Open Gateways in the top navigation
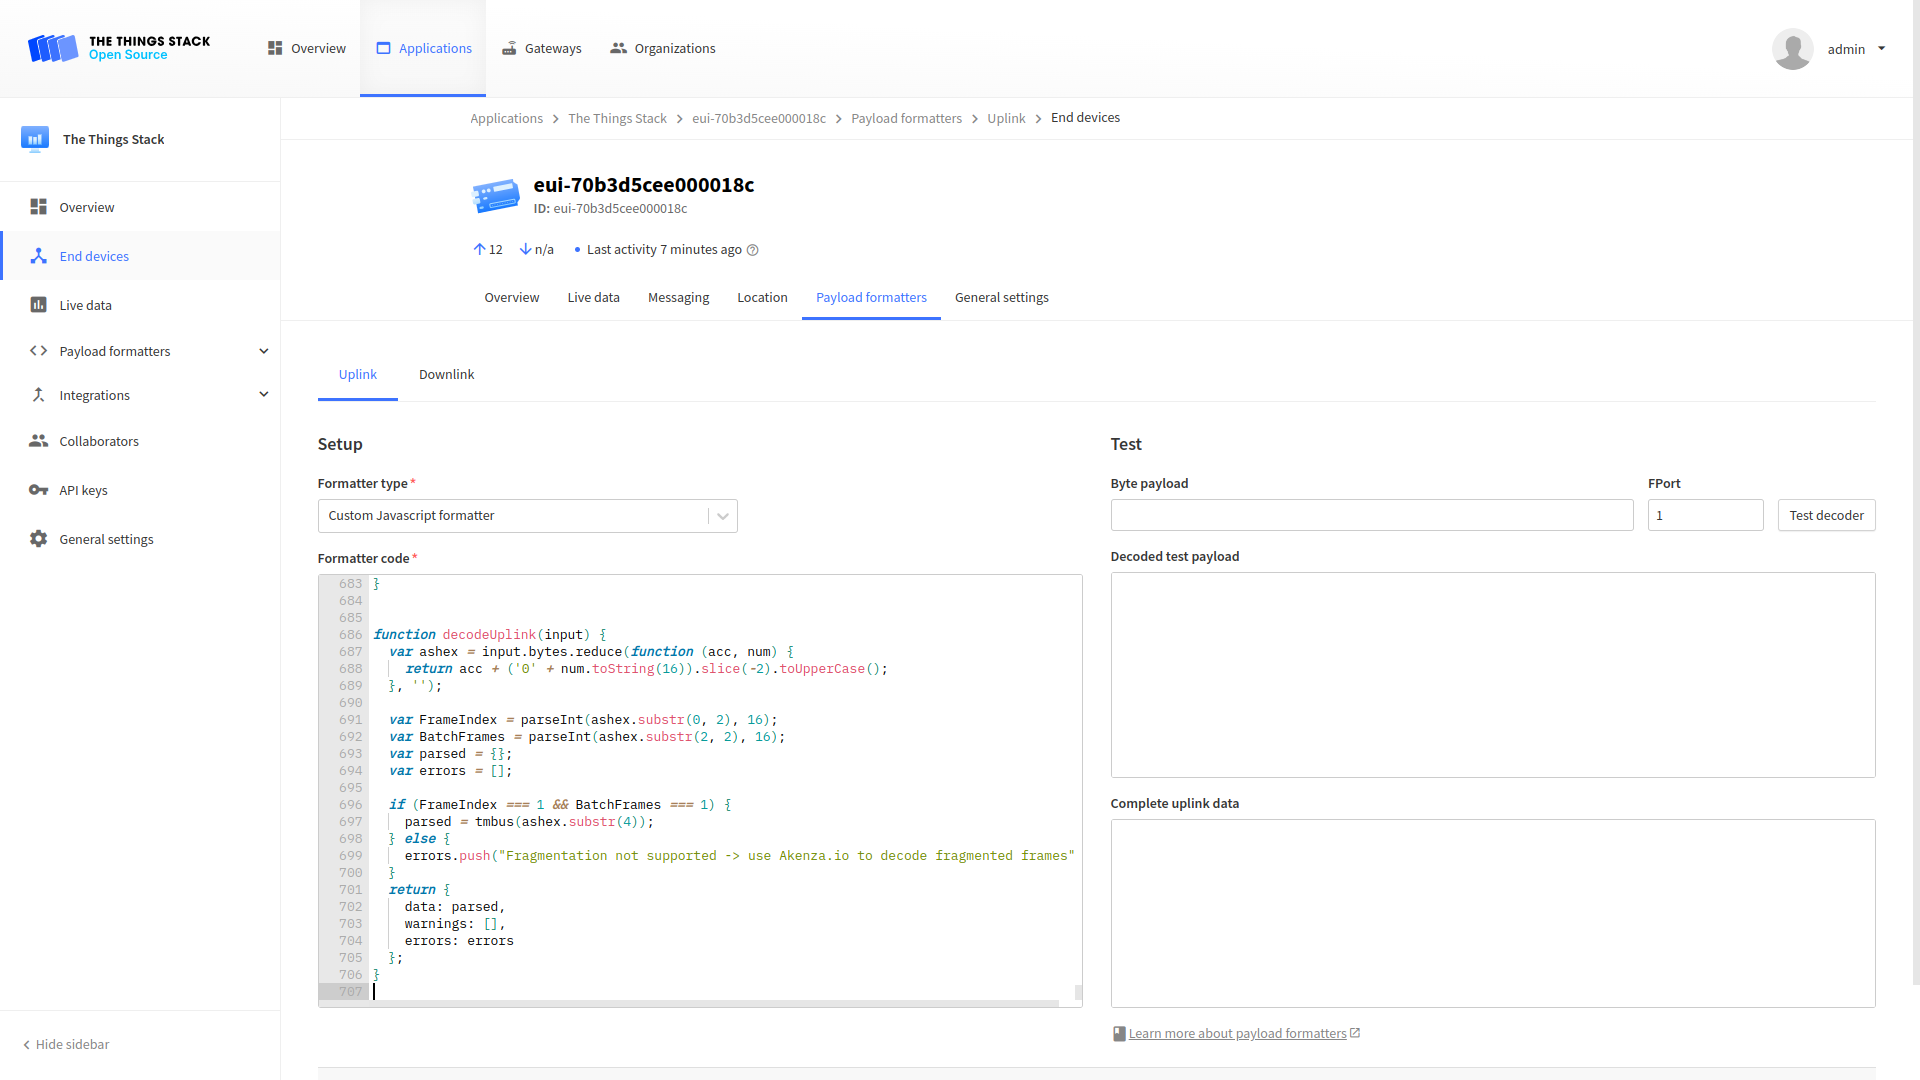The width and height of the screenshot is (1920, 1080). (x=541, y=48)
